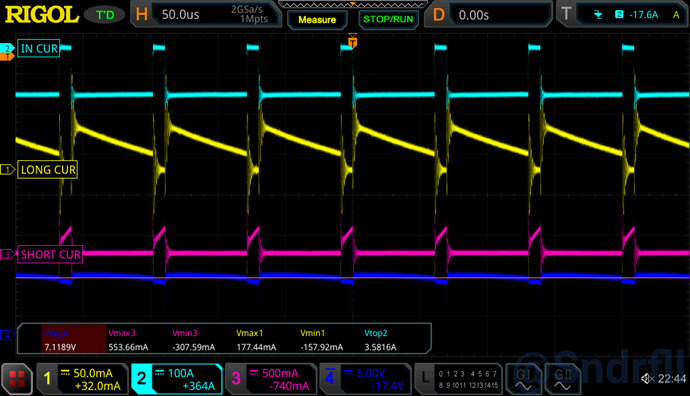Click the red grid menu icon

17,378
